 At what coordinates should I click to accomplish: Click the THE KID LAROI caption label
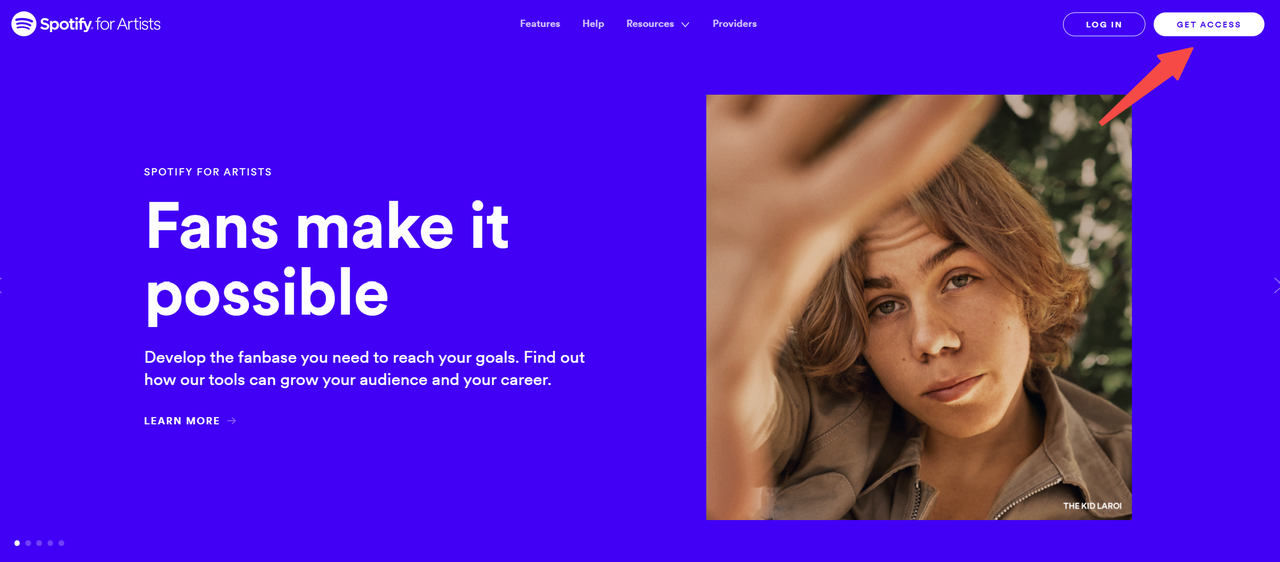tap(1092, 506)
